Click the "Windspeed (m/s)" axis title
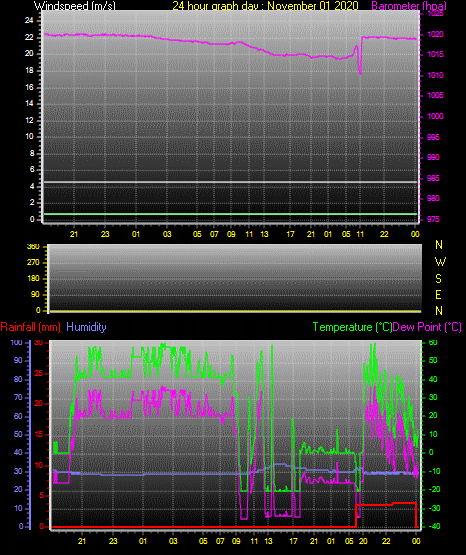 pyautogui.click(x=75, y=5)
